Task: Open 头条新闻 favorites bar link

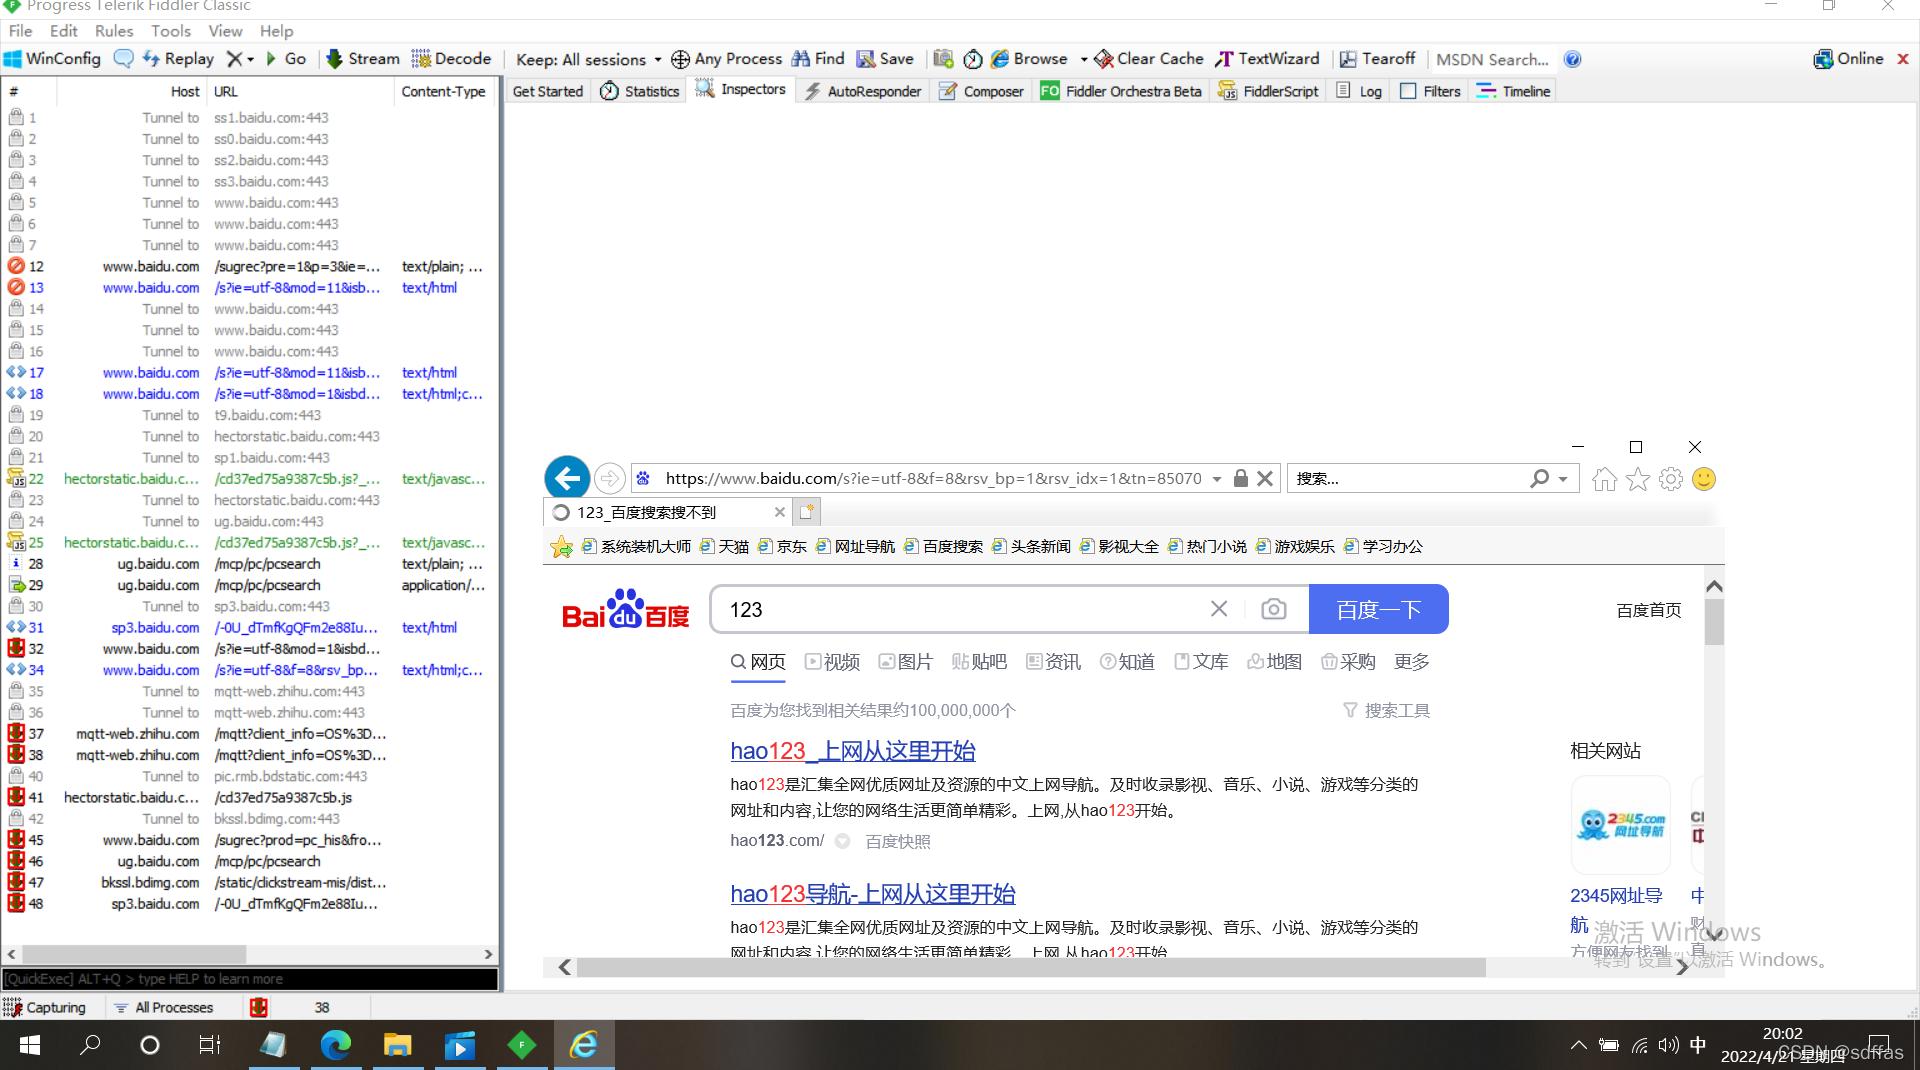Action: point(1031,546)
